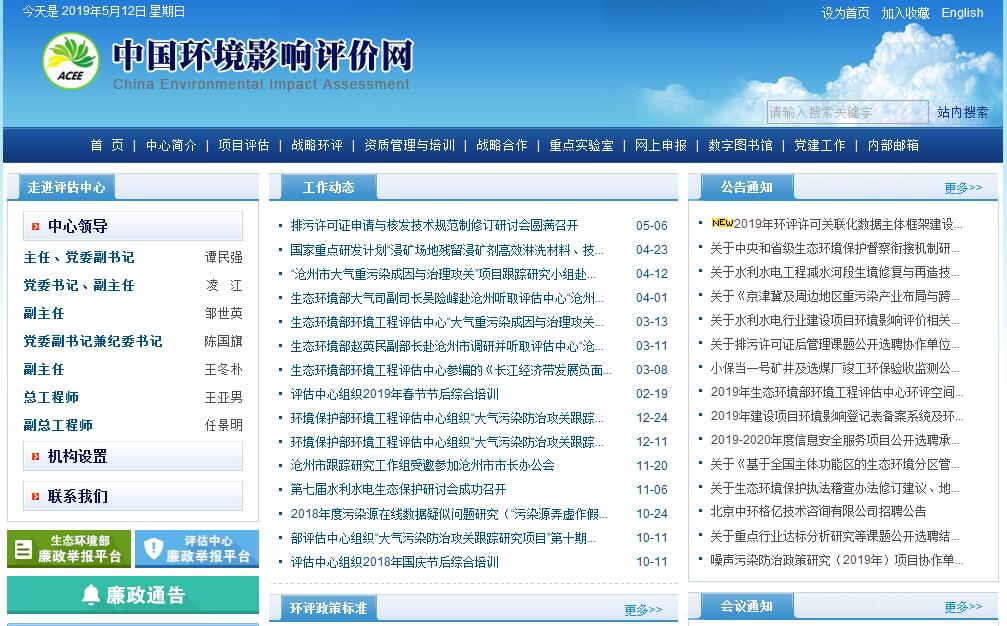
Task: Open the 排污许可证申请与核发技术规范 news article
Action: (x=434, y=226)
